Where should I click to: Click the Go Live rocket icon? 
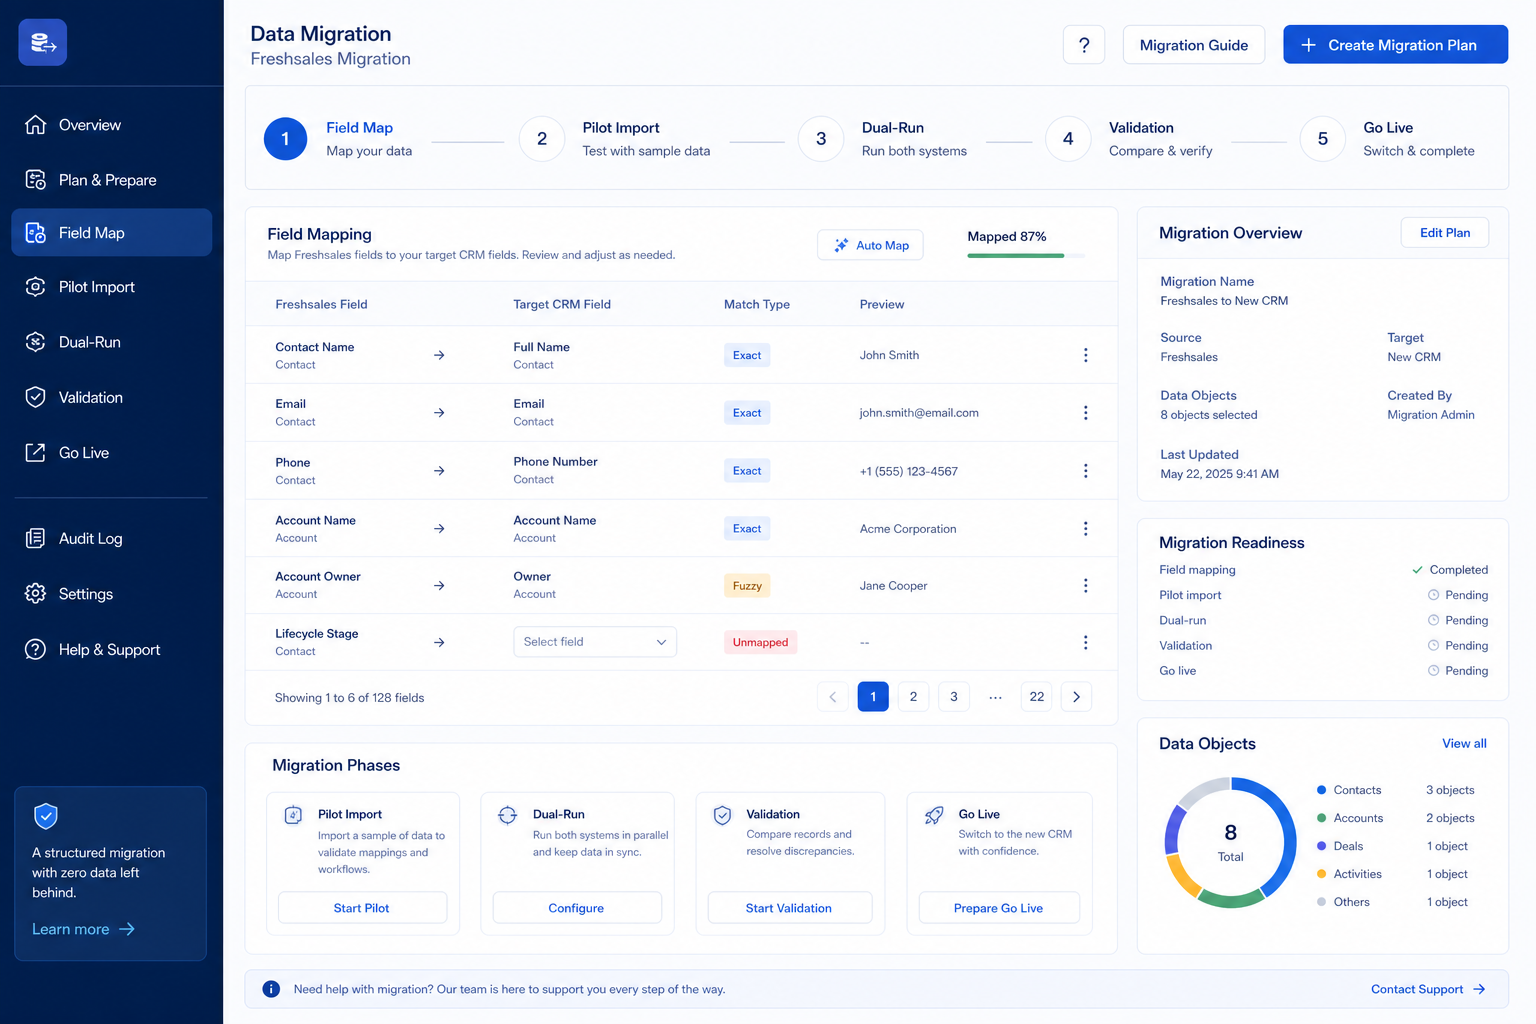[x=934, y=815]
